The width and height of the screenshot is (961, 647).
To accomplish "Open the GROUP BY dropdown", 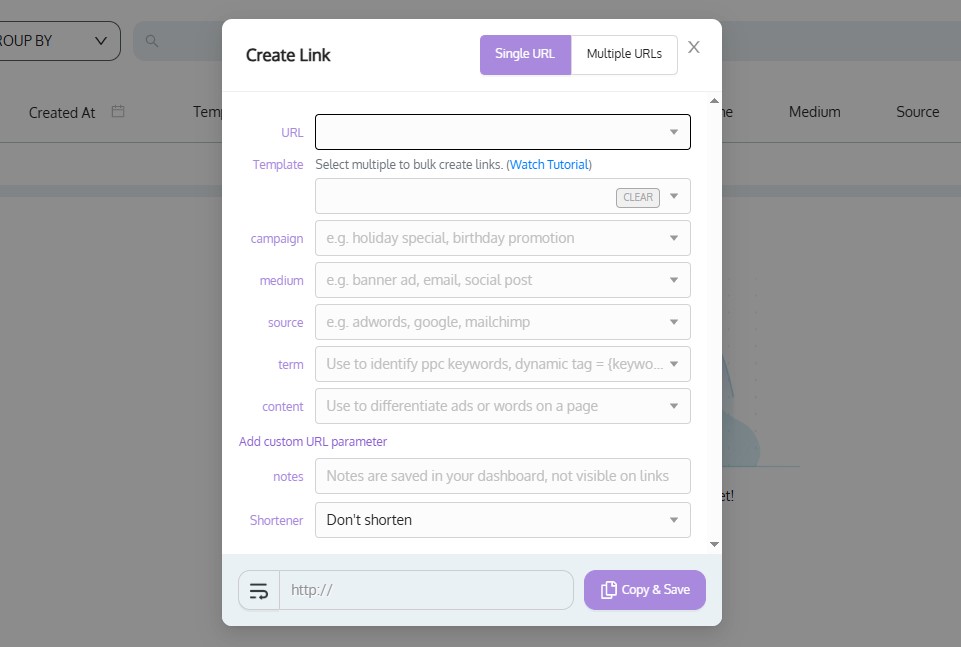I will pos(58,41).
